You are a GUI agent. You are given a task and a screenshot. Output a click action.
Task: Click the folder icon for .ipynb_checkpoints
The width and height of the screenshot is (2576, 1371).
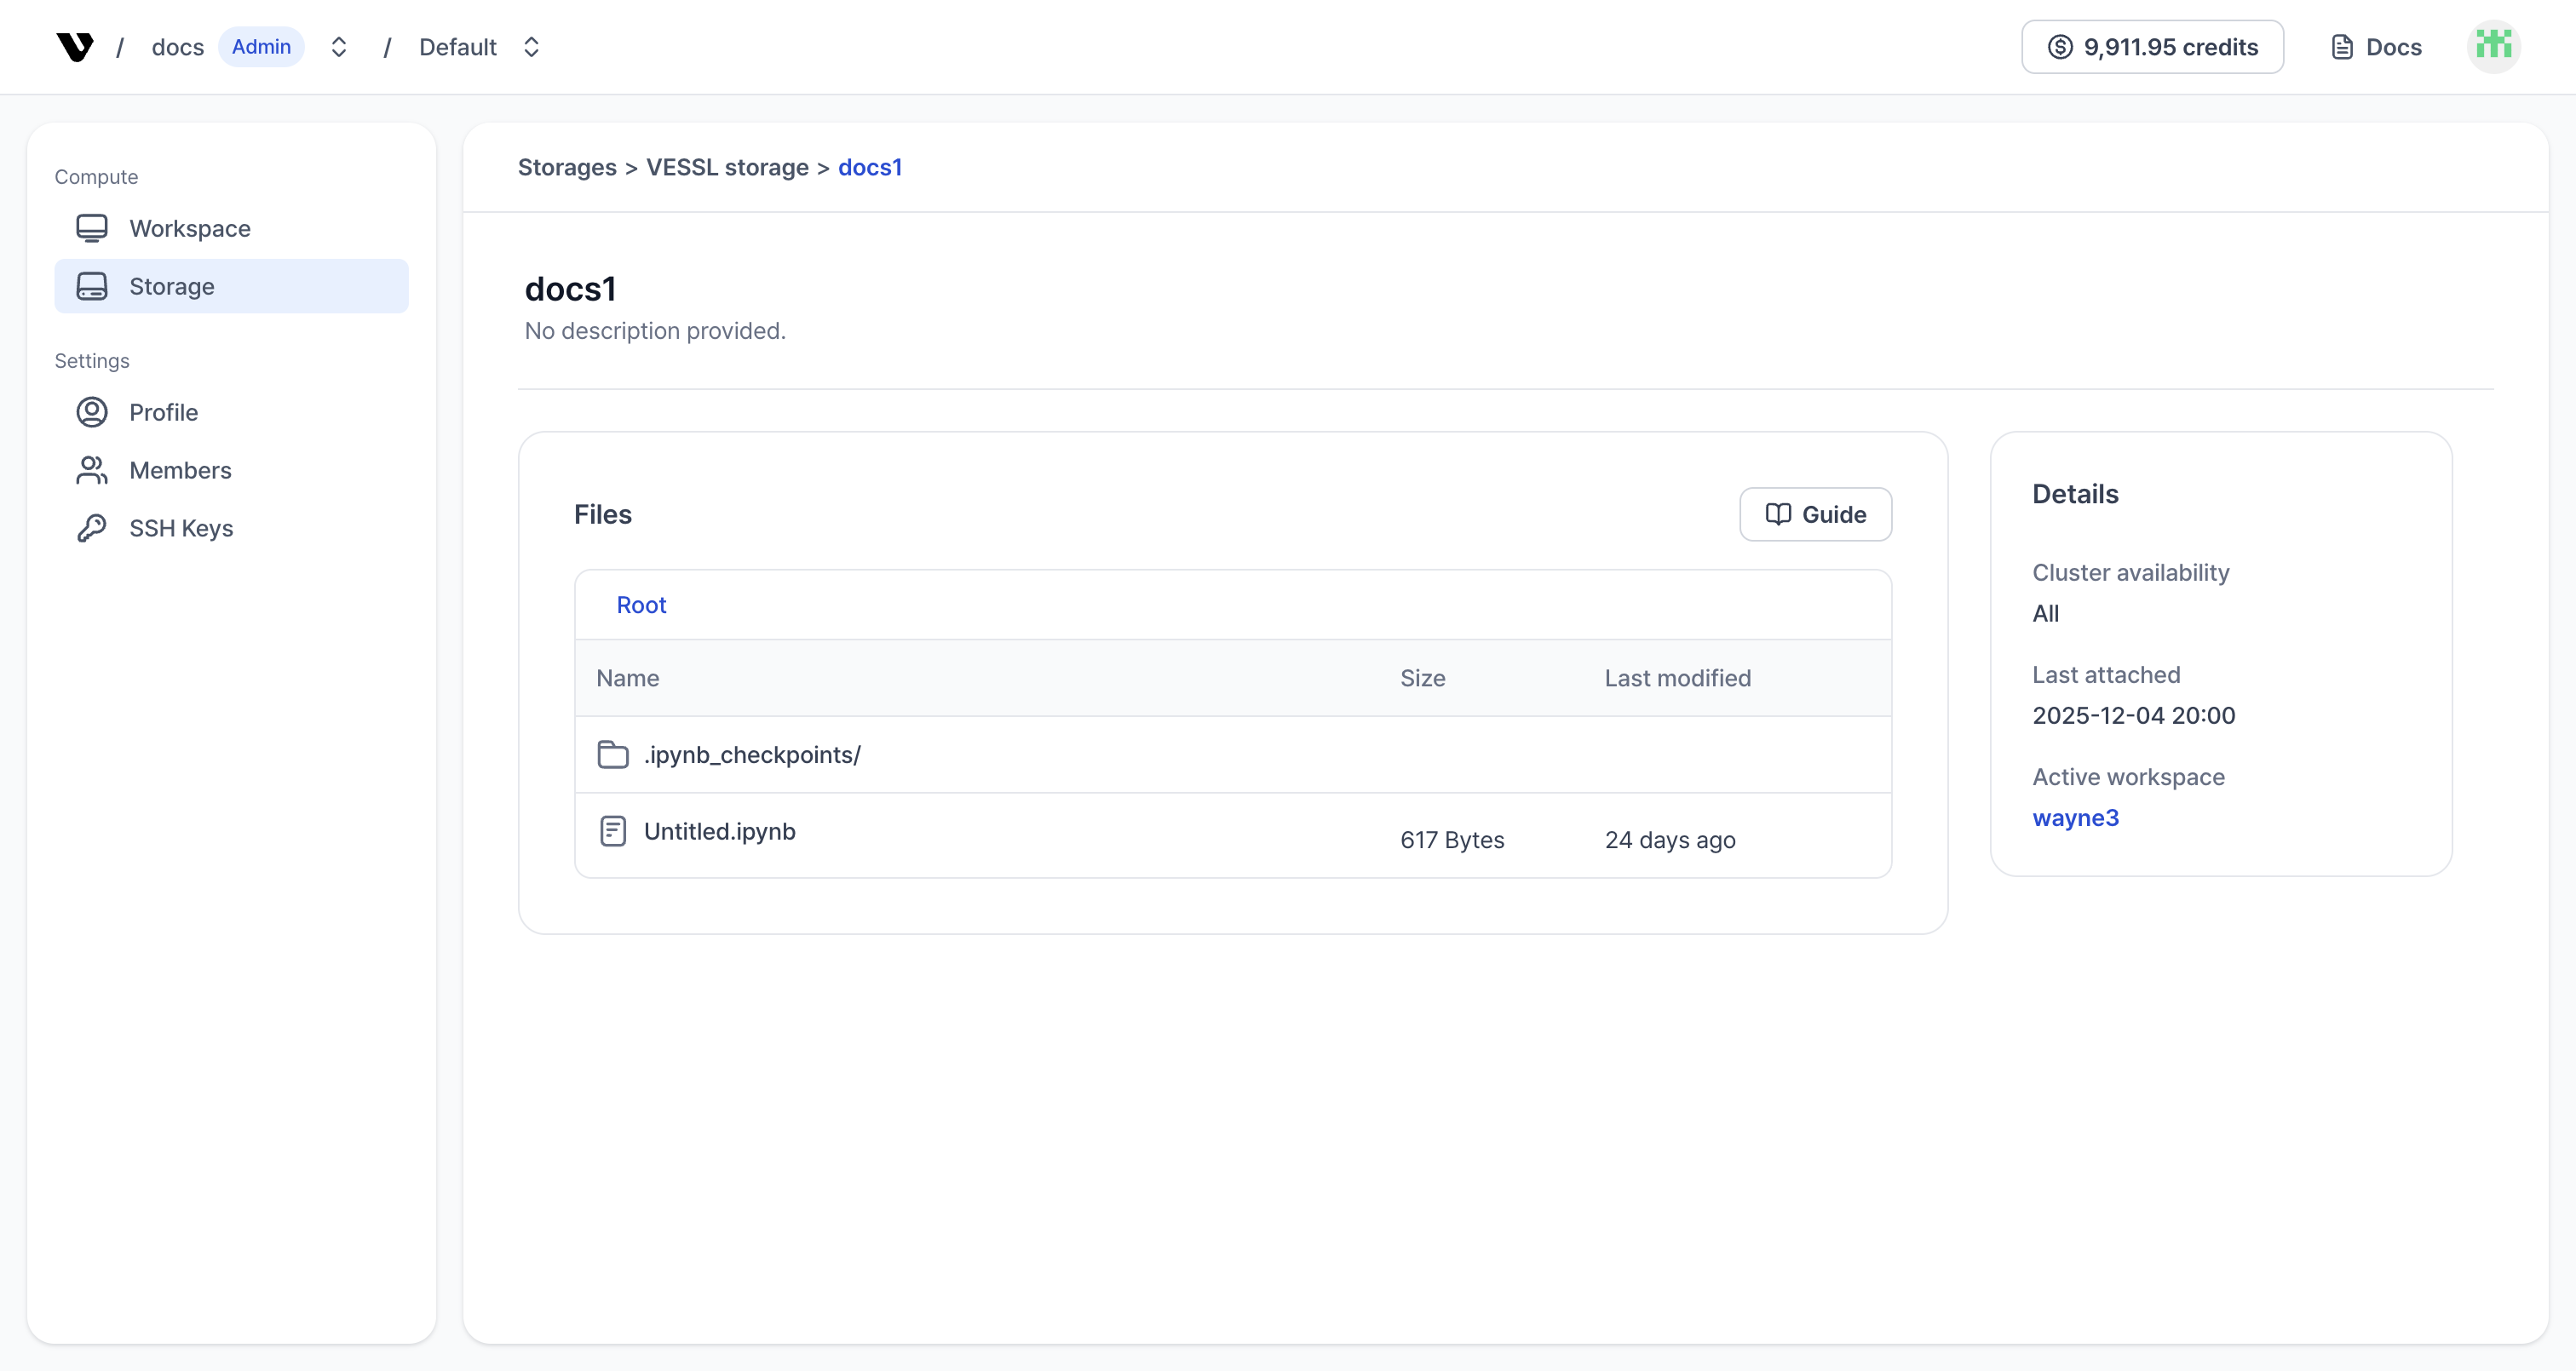click(613, 755)
